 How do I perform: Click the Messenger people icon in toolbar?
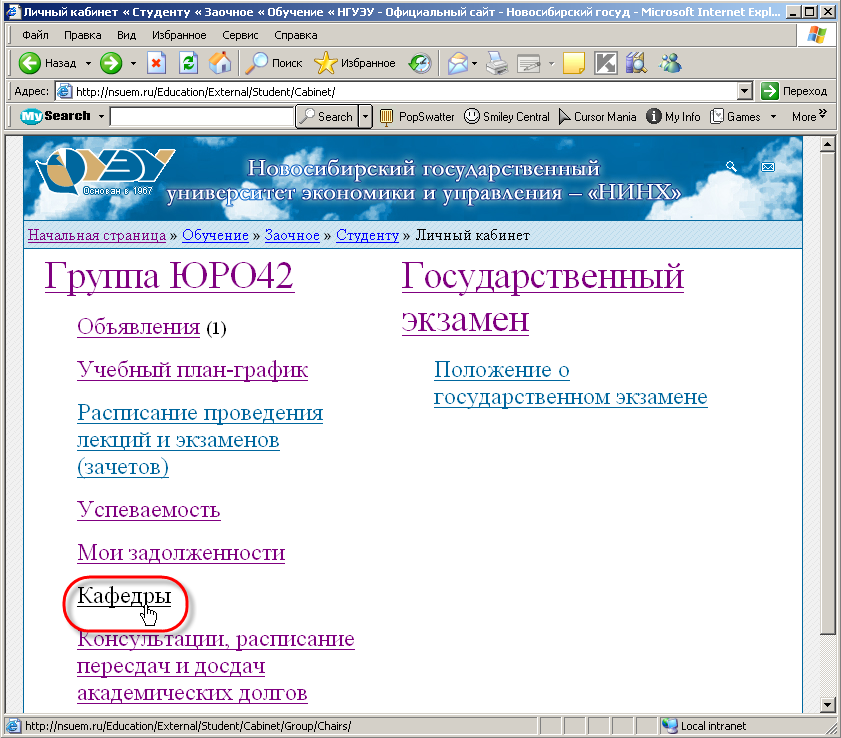click(x=669, y=63)
